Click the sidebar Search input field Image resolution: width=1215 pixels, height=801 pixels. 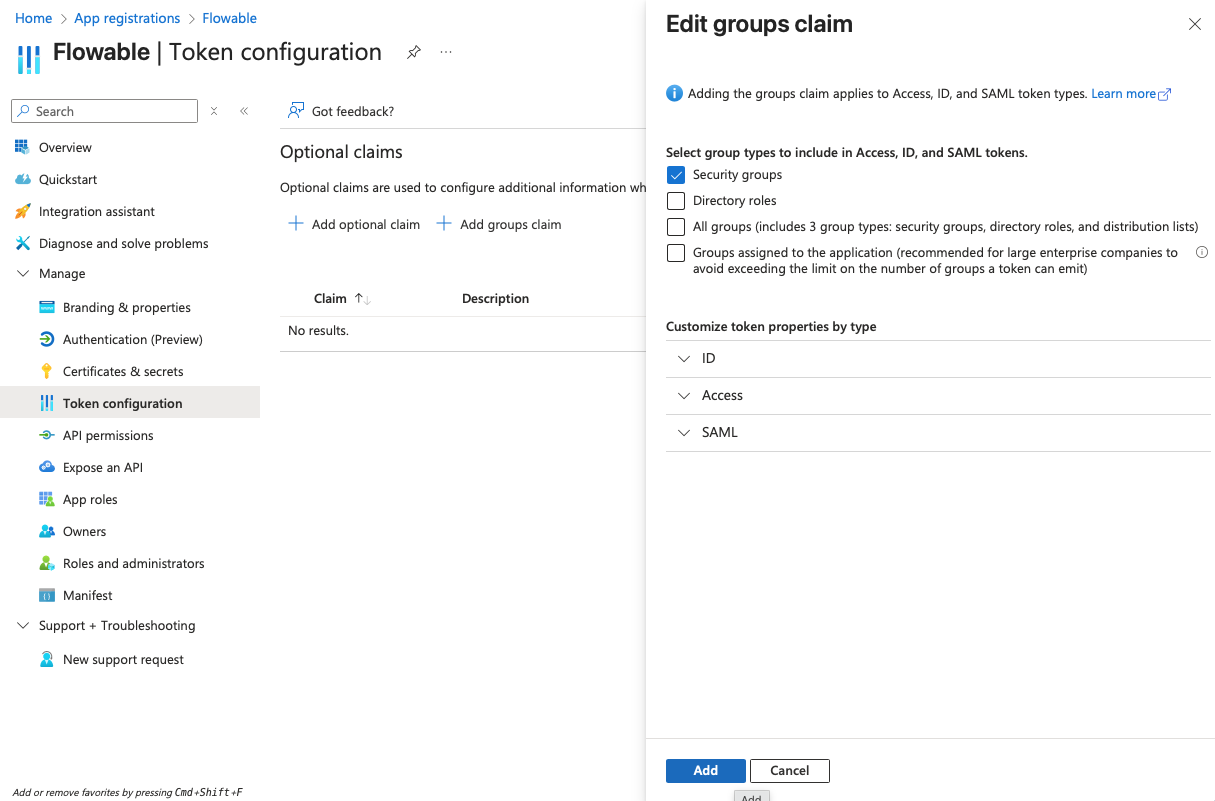tap(113, 111)
